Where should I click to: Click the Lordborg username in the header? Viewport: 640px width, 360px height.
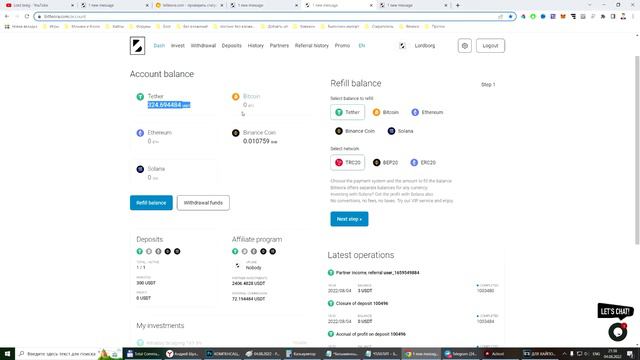pos(424,46)
